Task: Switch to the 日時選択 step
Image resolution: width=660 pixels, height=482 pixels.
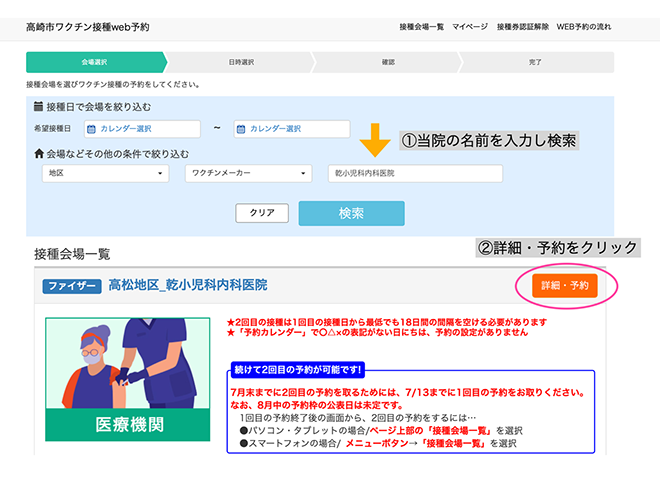Action: (241, 62)
